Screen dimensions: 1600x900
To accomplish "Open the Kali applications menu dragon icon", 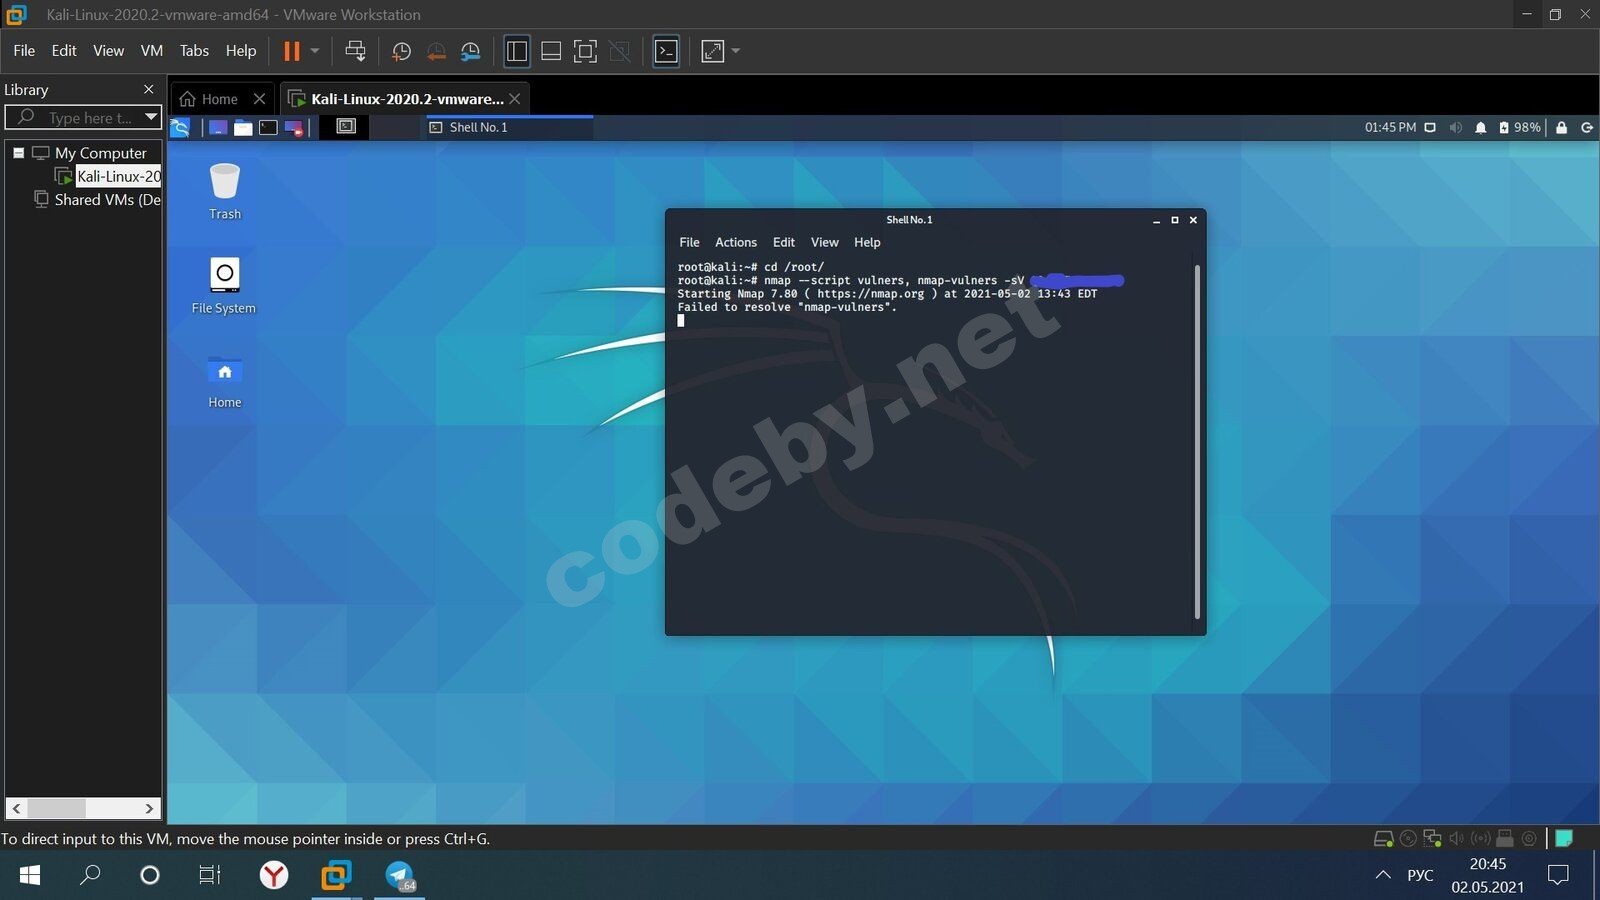I will (x=180, y=127).
